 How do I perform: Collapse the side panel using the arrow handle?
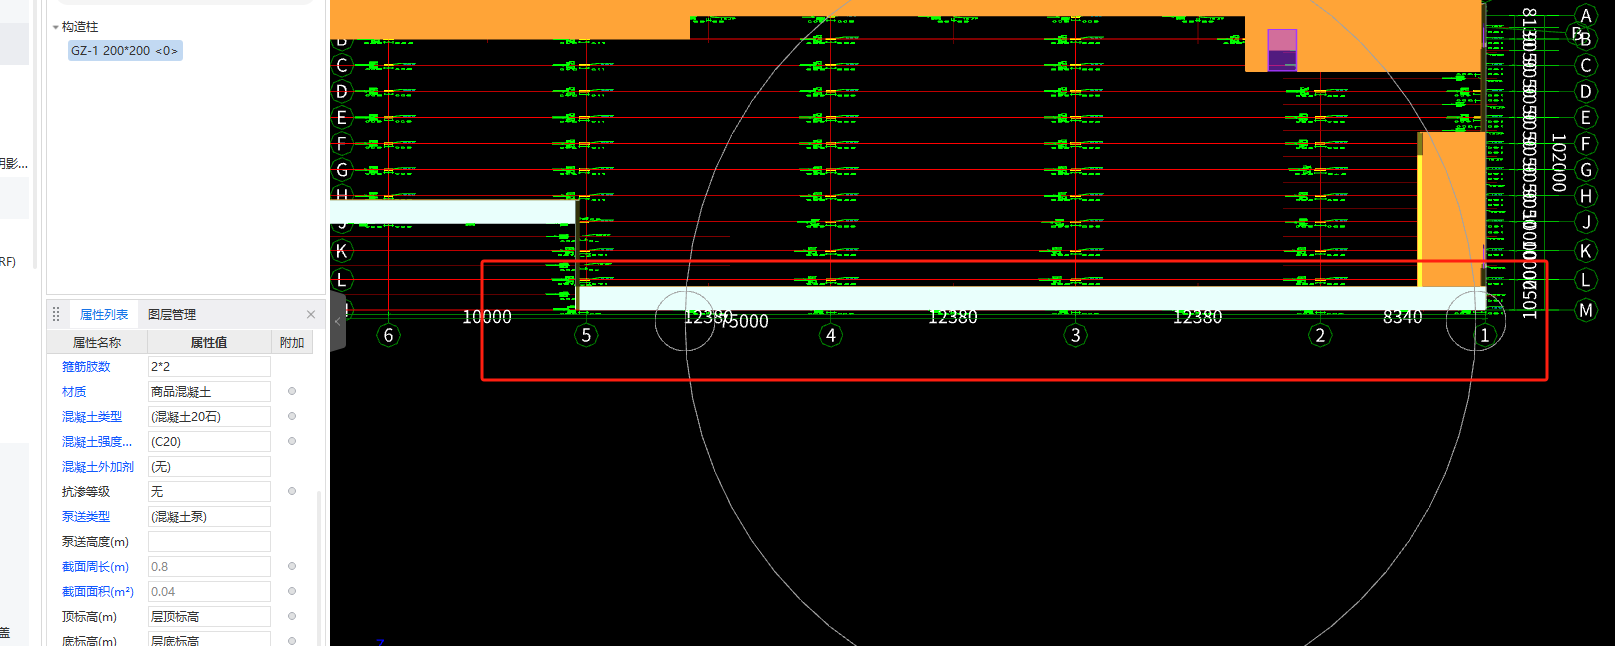[x=338, y=322]
